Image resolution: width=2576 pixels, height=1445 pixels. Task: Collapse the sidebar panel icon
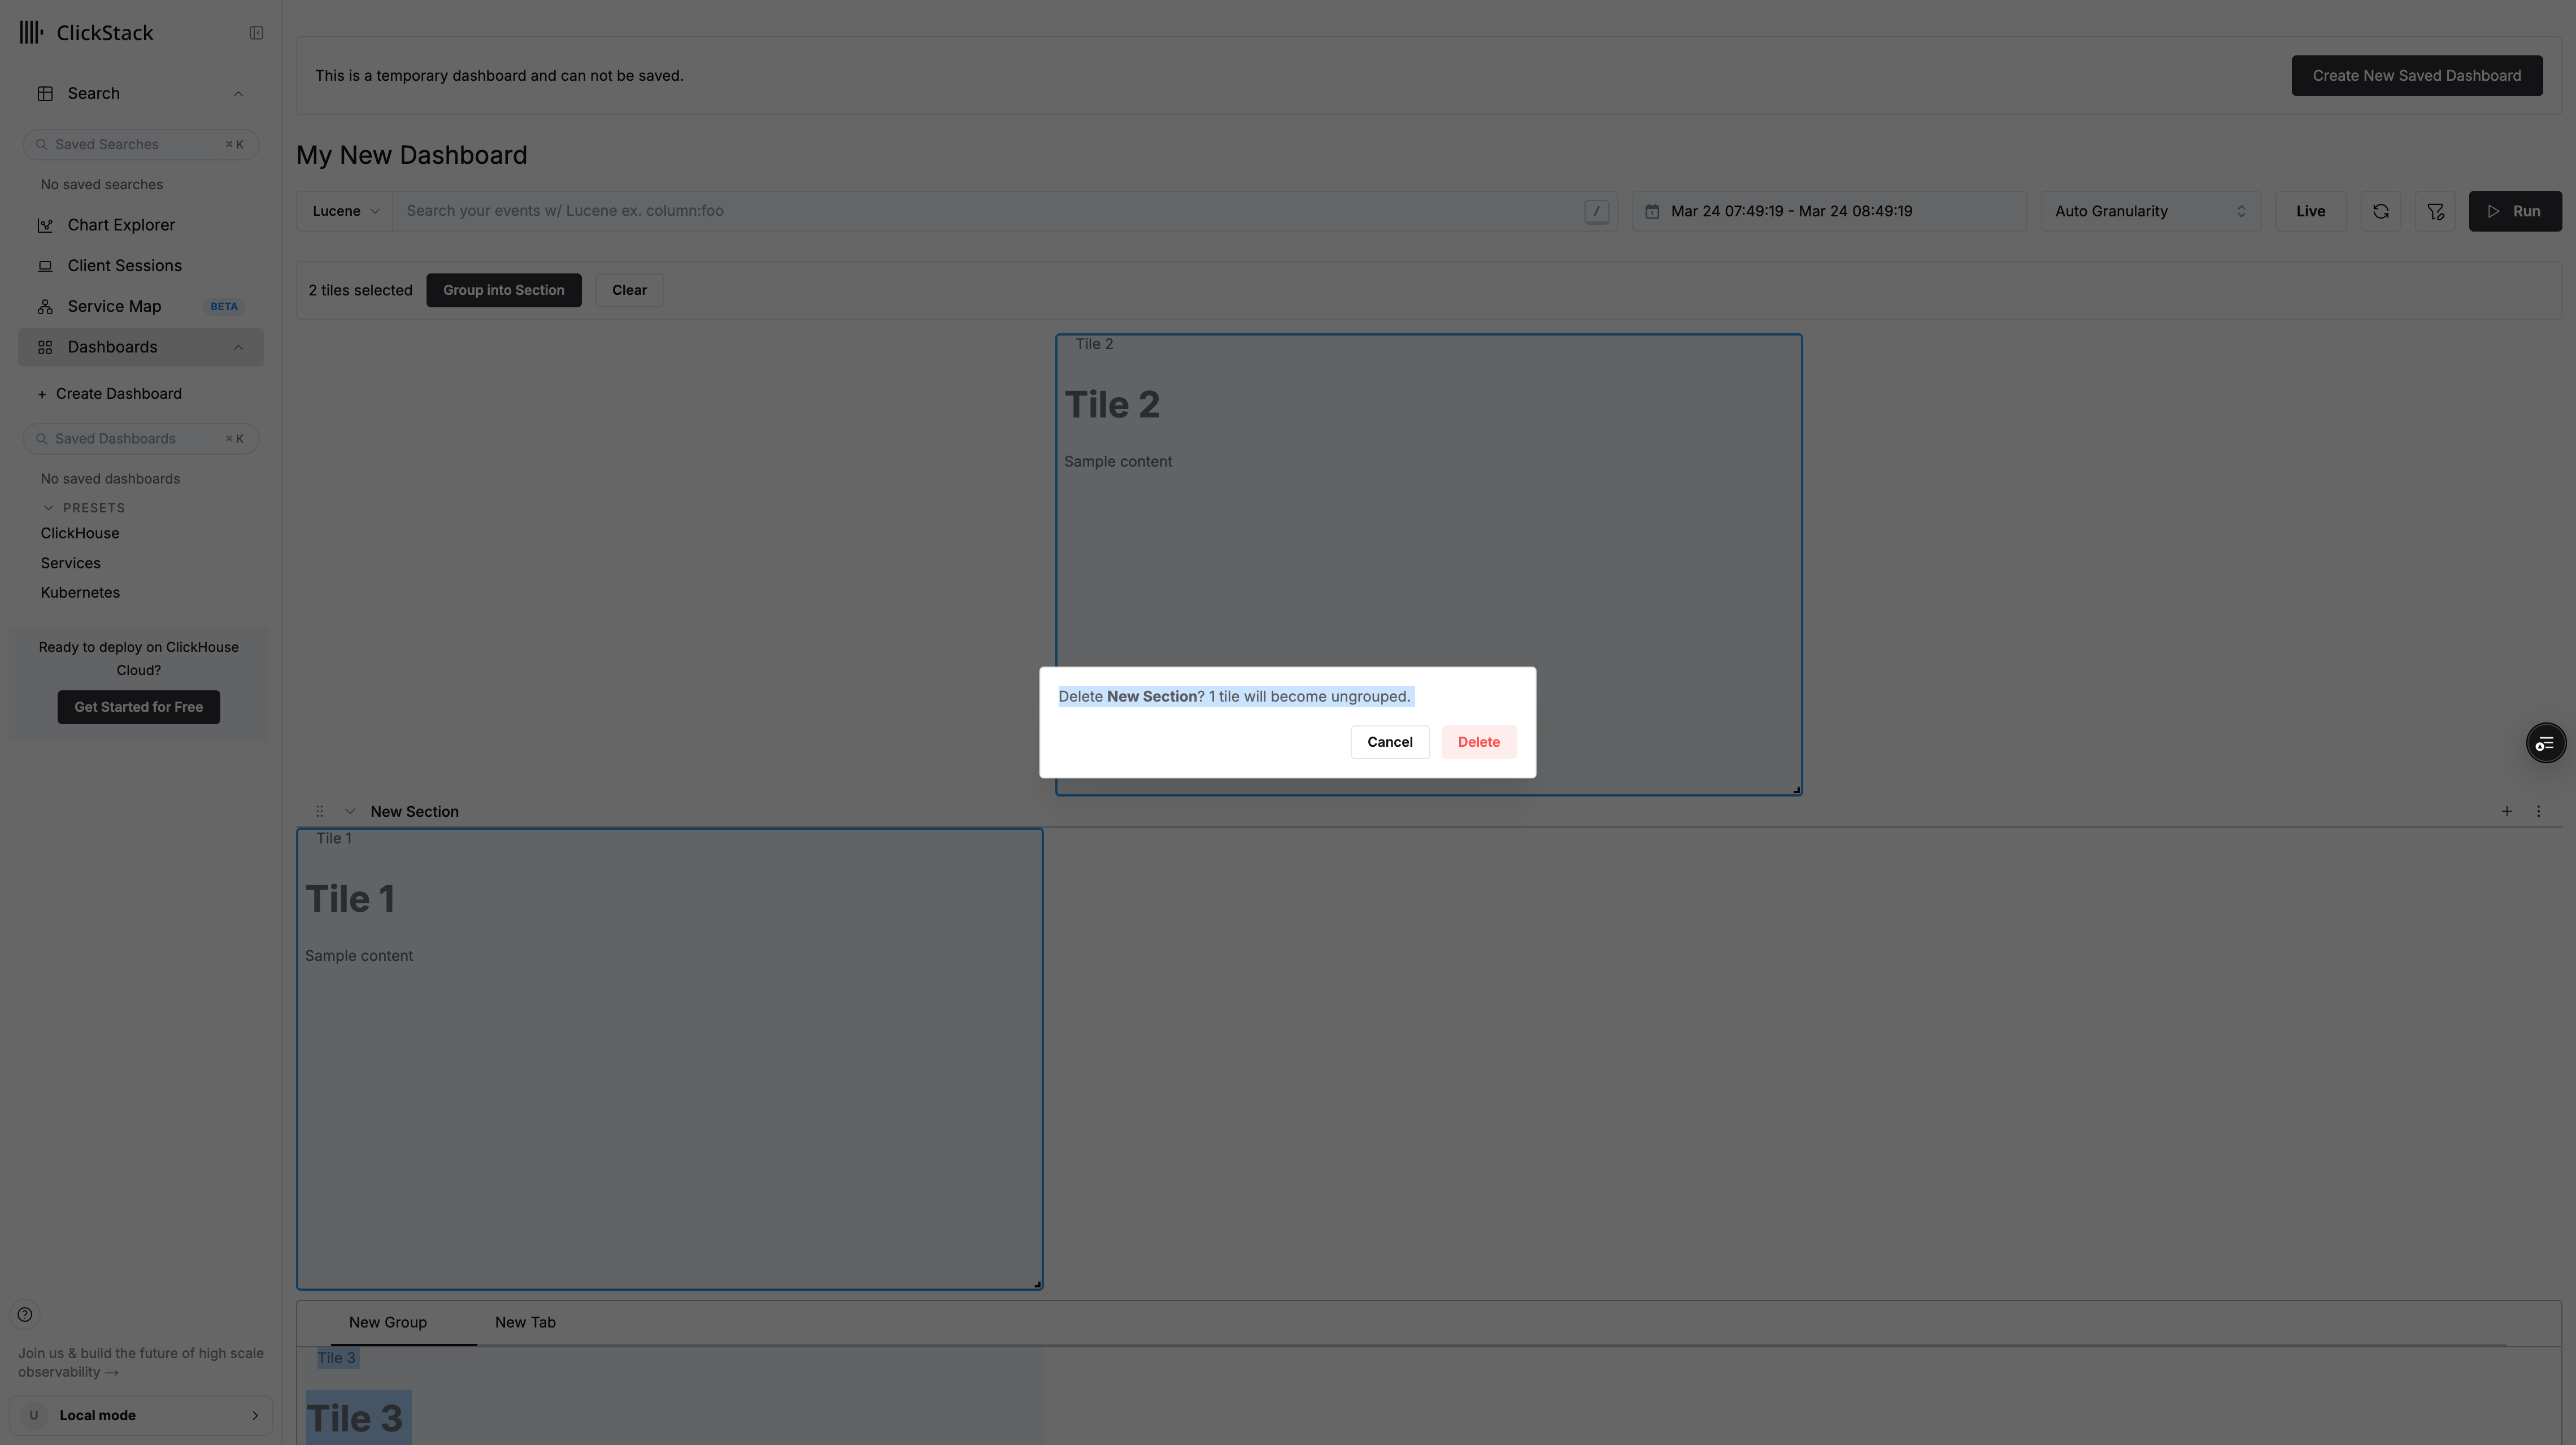pyautogui.click(x=256, y=33)
